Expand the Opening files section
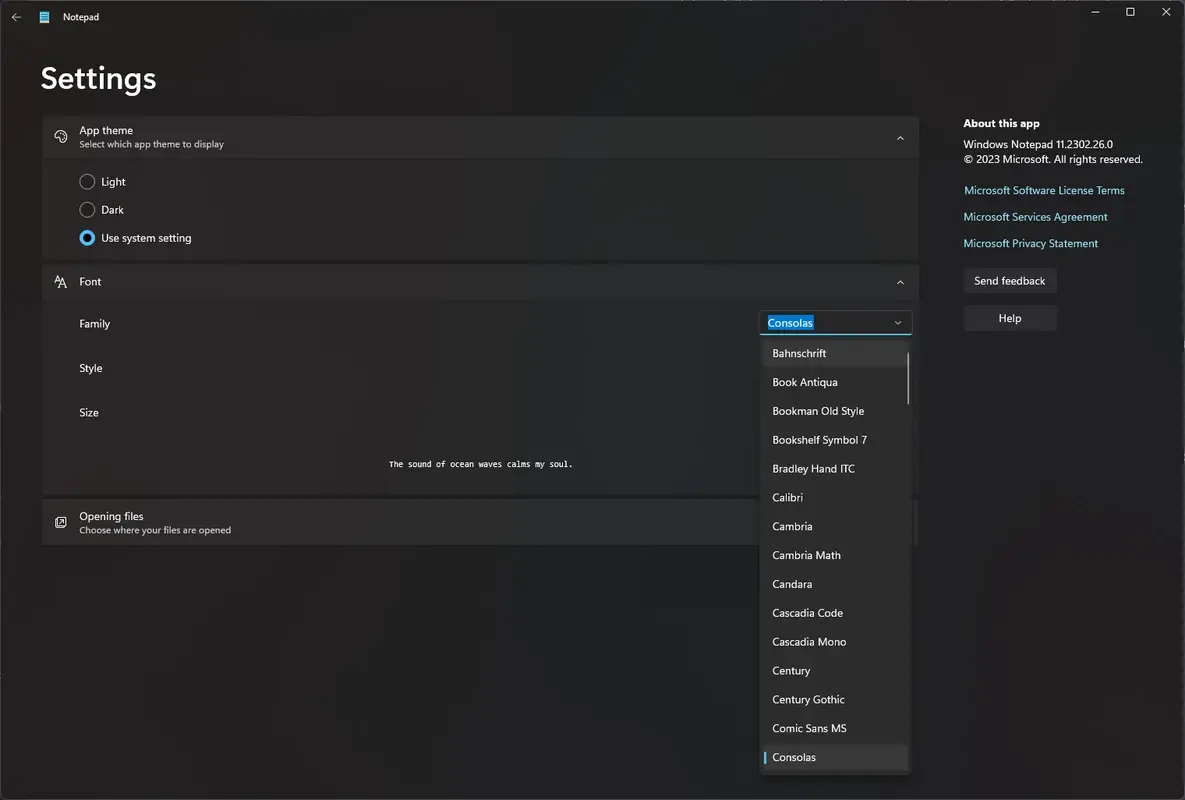 (x=400, y=522)
